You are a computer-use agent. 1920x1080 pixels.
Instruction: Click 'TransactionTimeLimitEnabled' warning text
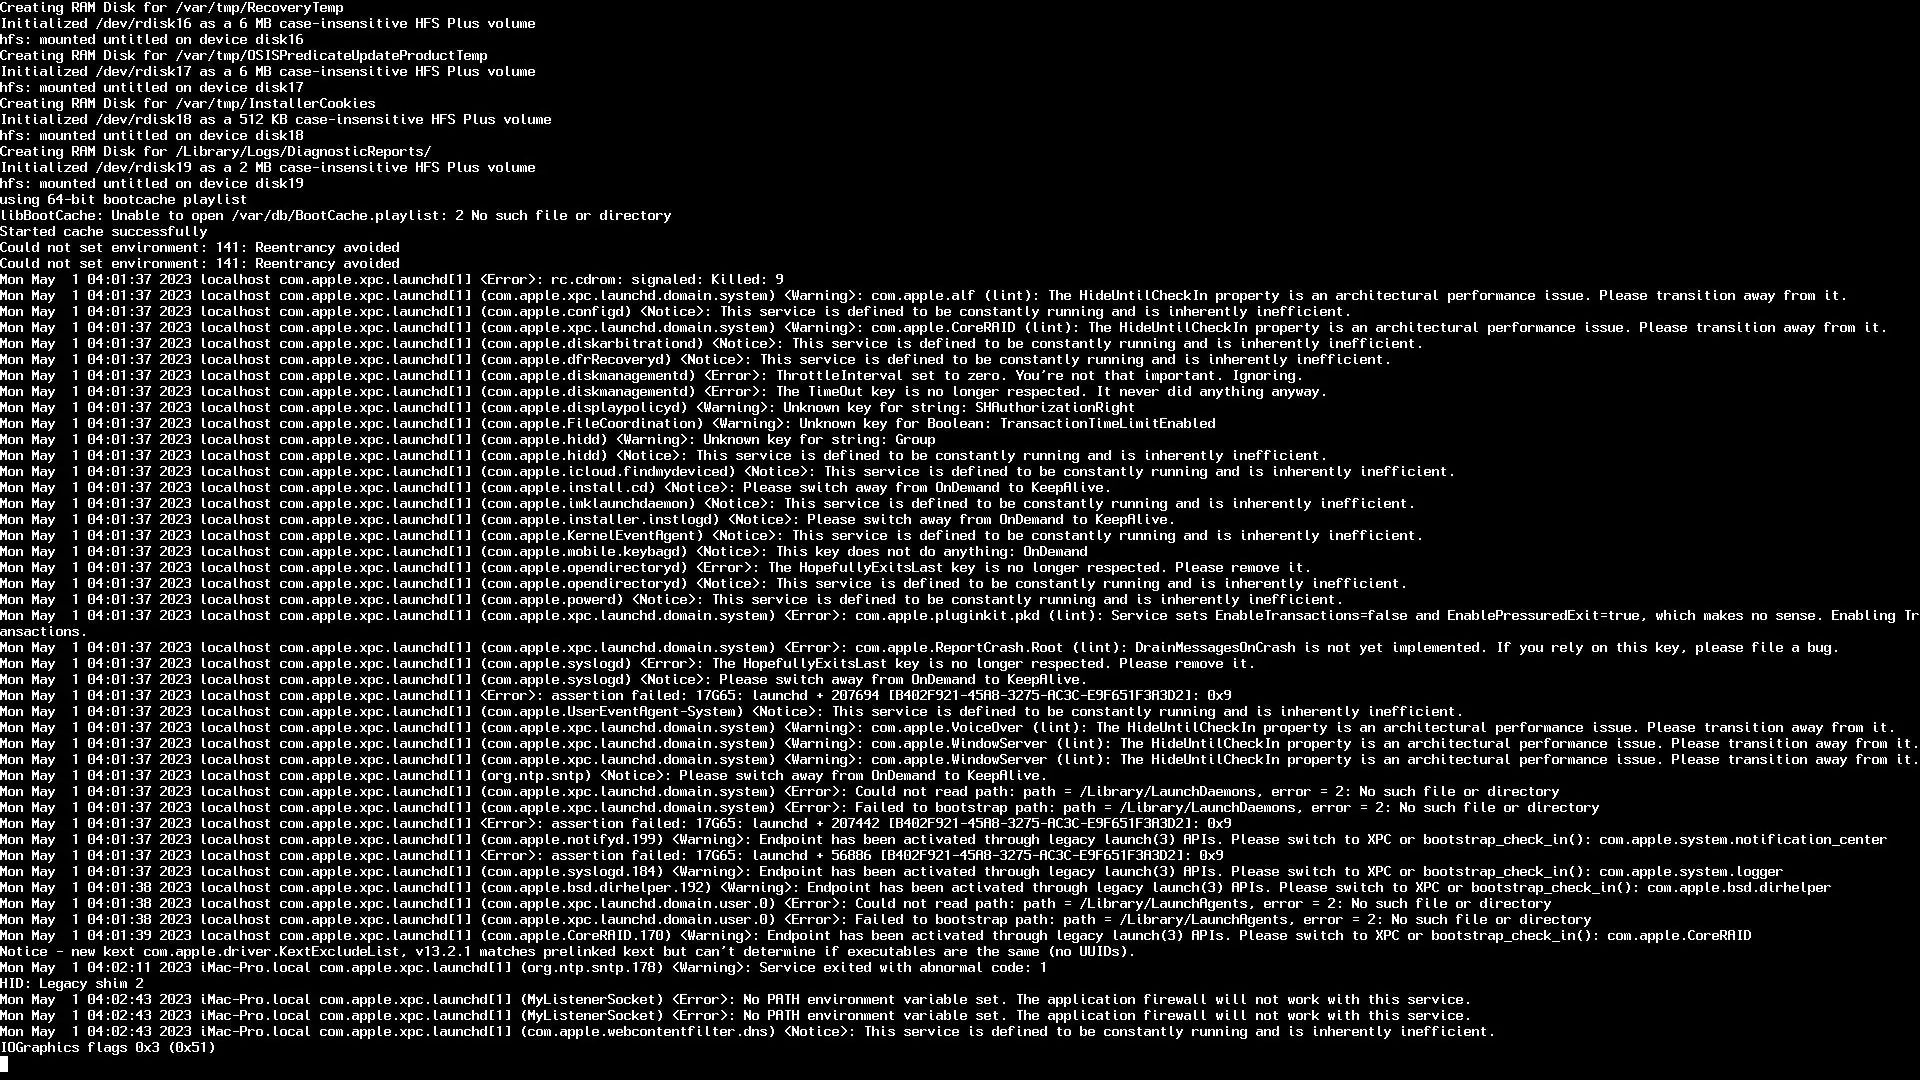1108,424
